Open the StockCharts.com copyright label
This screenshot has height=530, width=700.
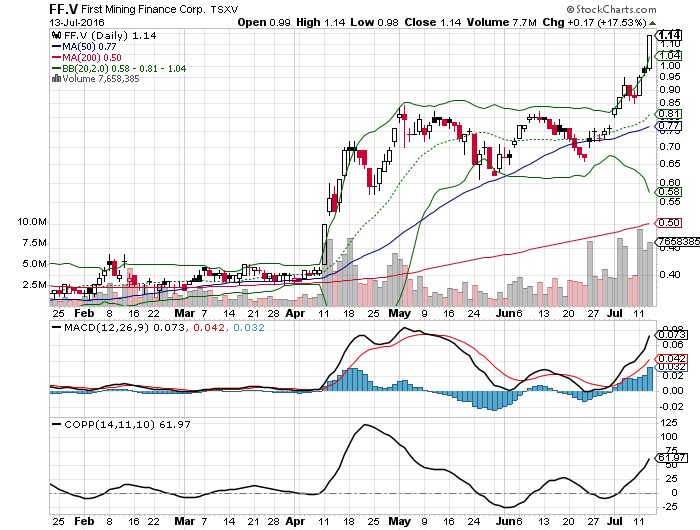point(611,9)
